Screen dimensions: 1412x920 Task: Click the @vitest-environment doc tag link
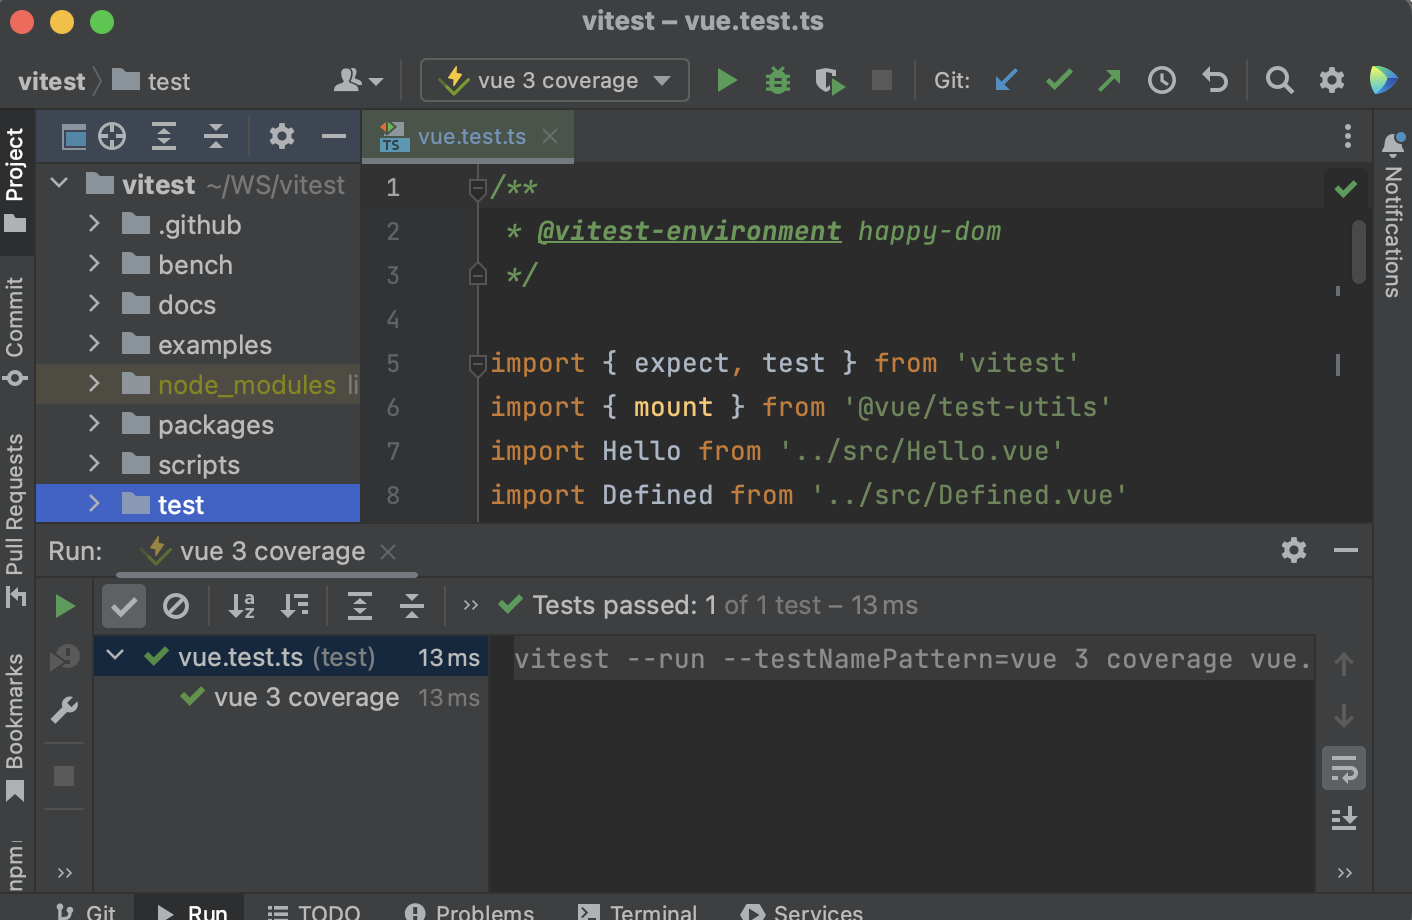689,231
